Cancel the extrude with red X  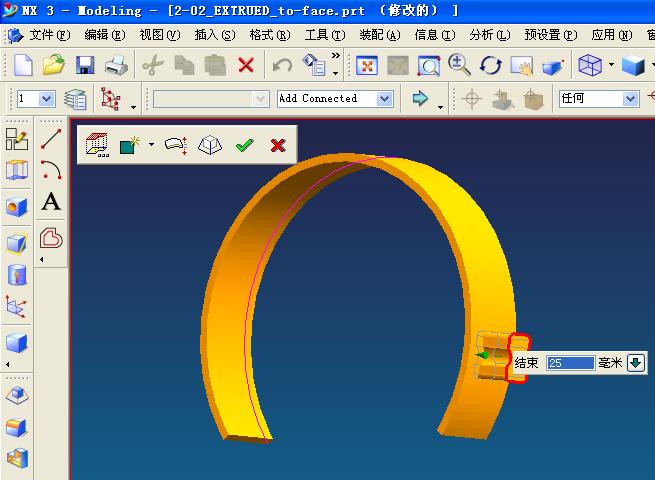278,145
